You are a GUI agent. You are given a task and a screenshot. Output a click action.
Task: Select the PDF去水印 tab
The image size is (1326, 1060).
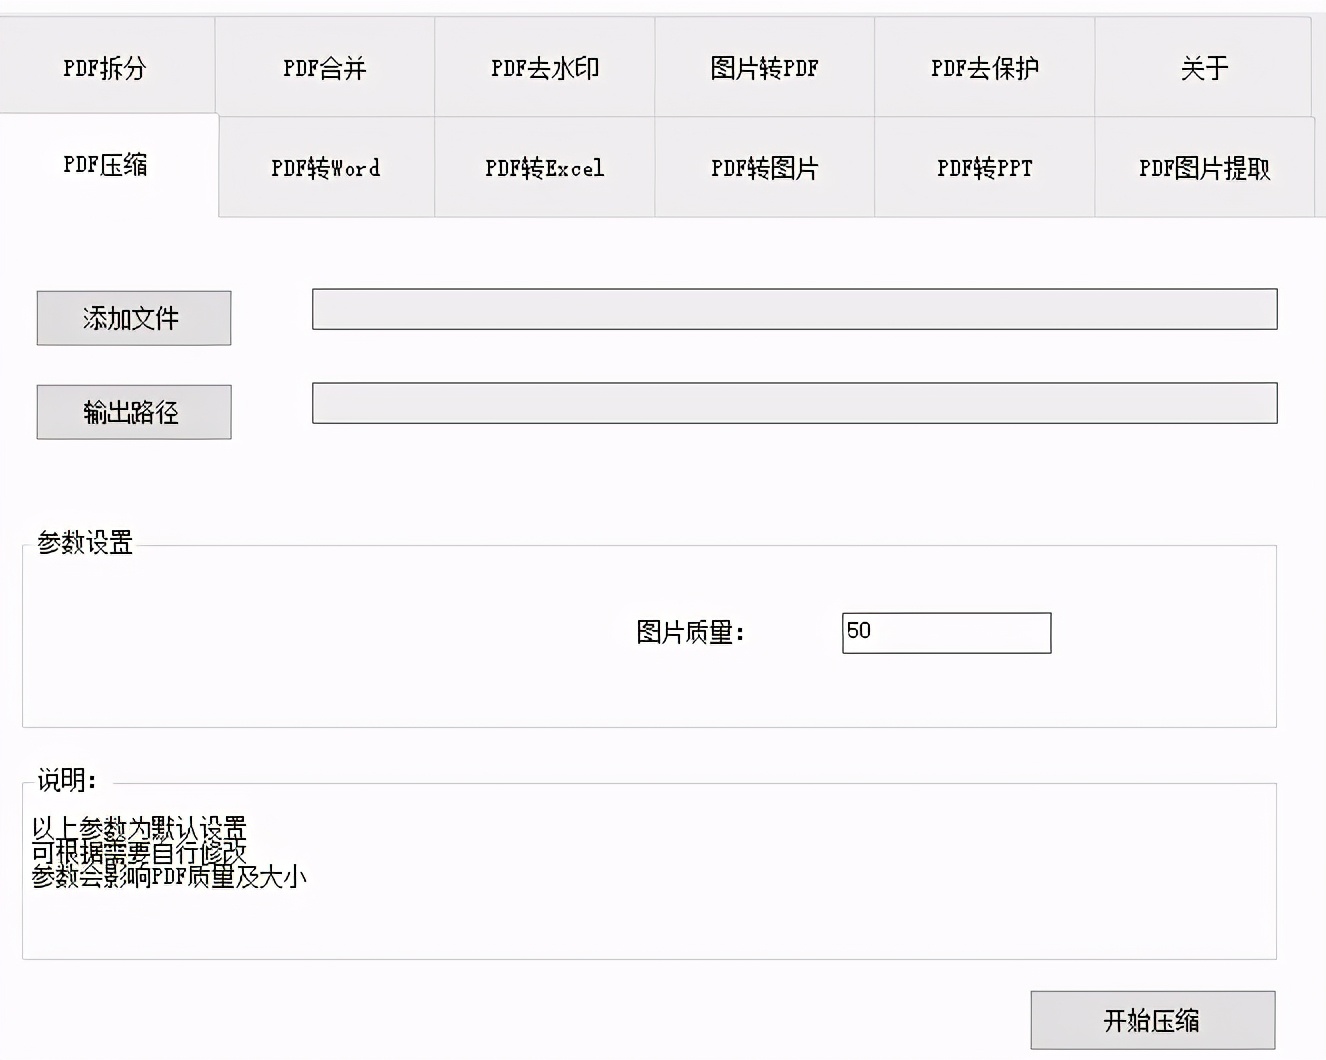tap(545, 68)
